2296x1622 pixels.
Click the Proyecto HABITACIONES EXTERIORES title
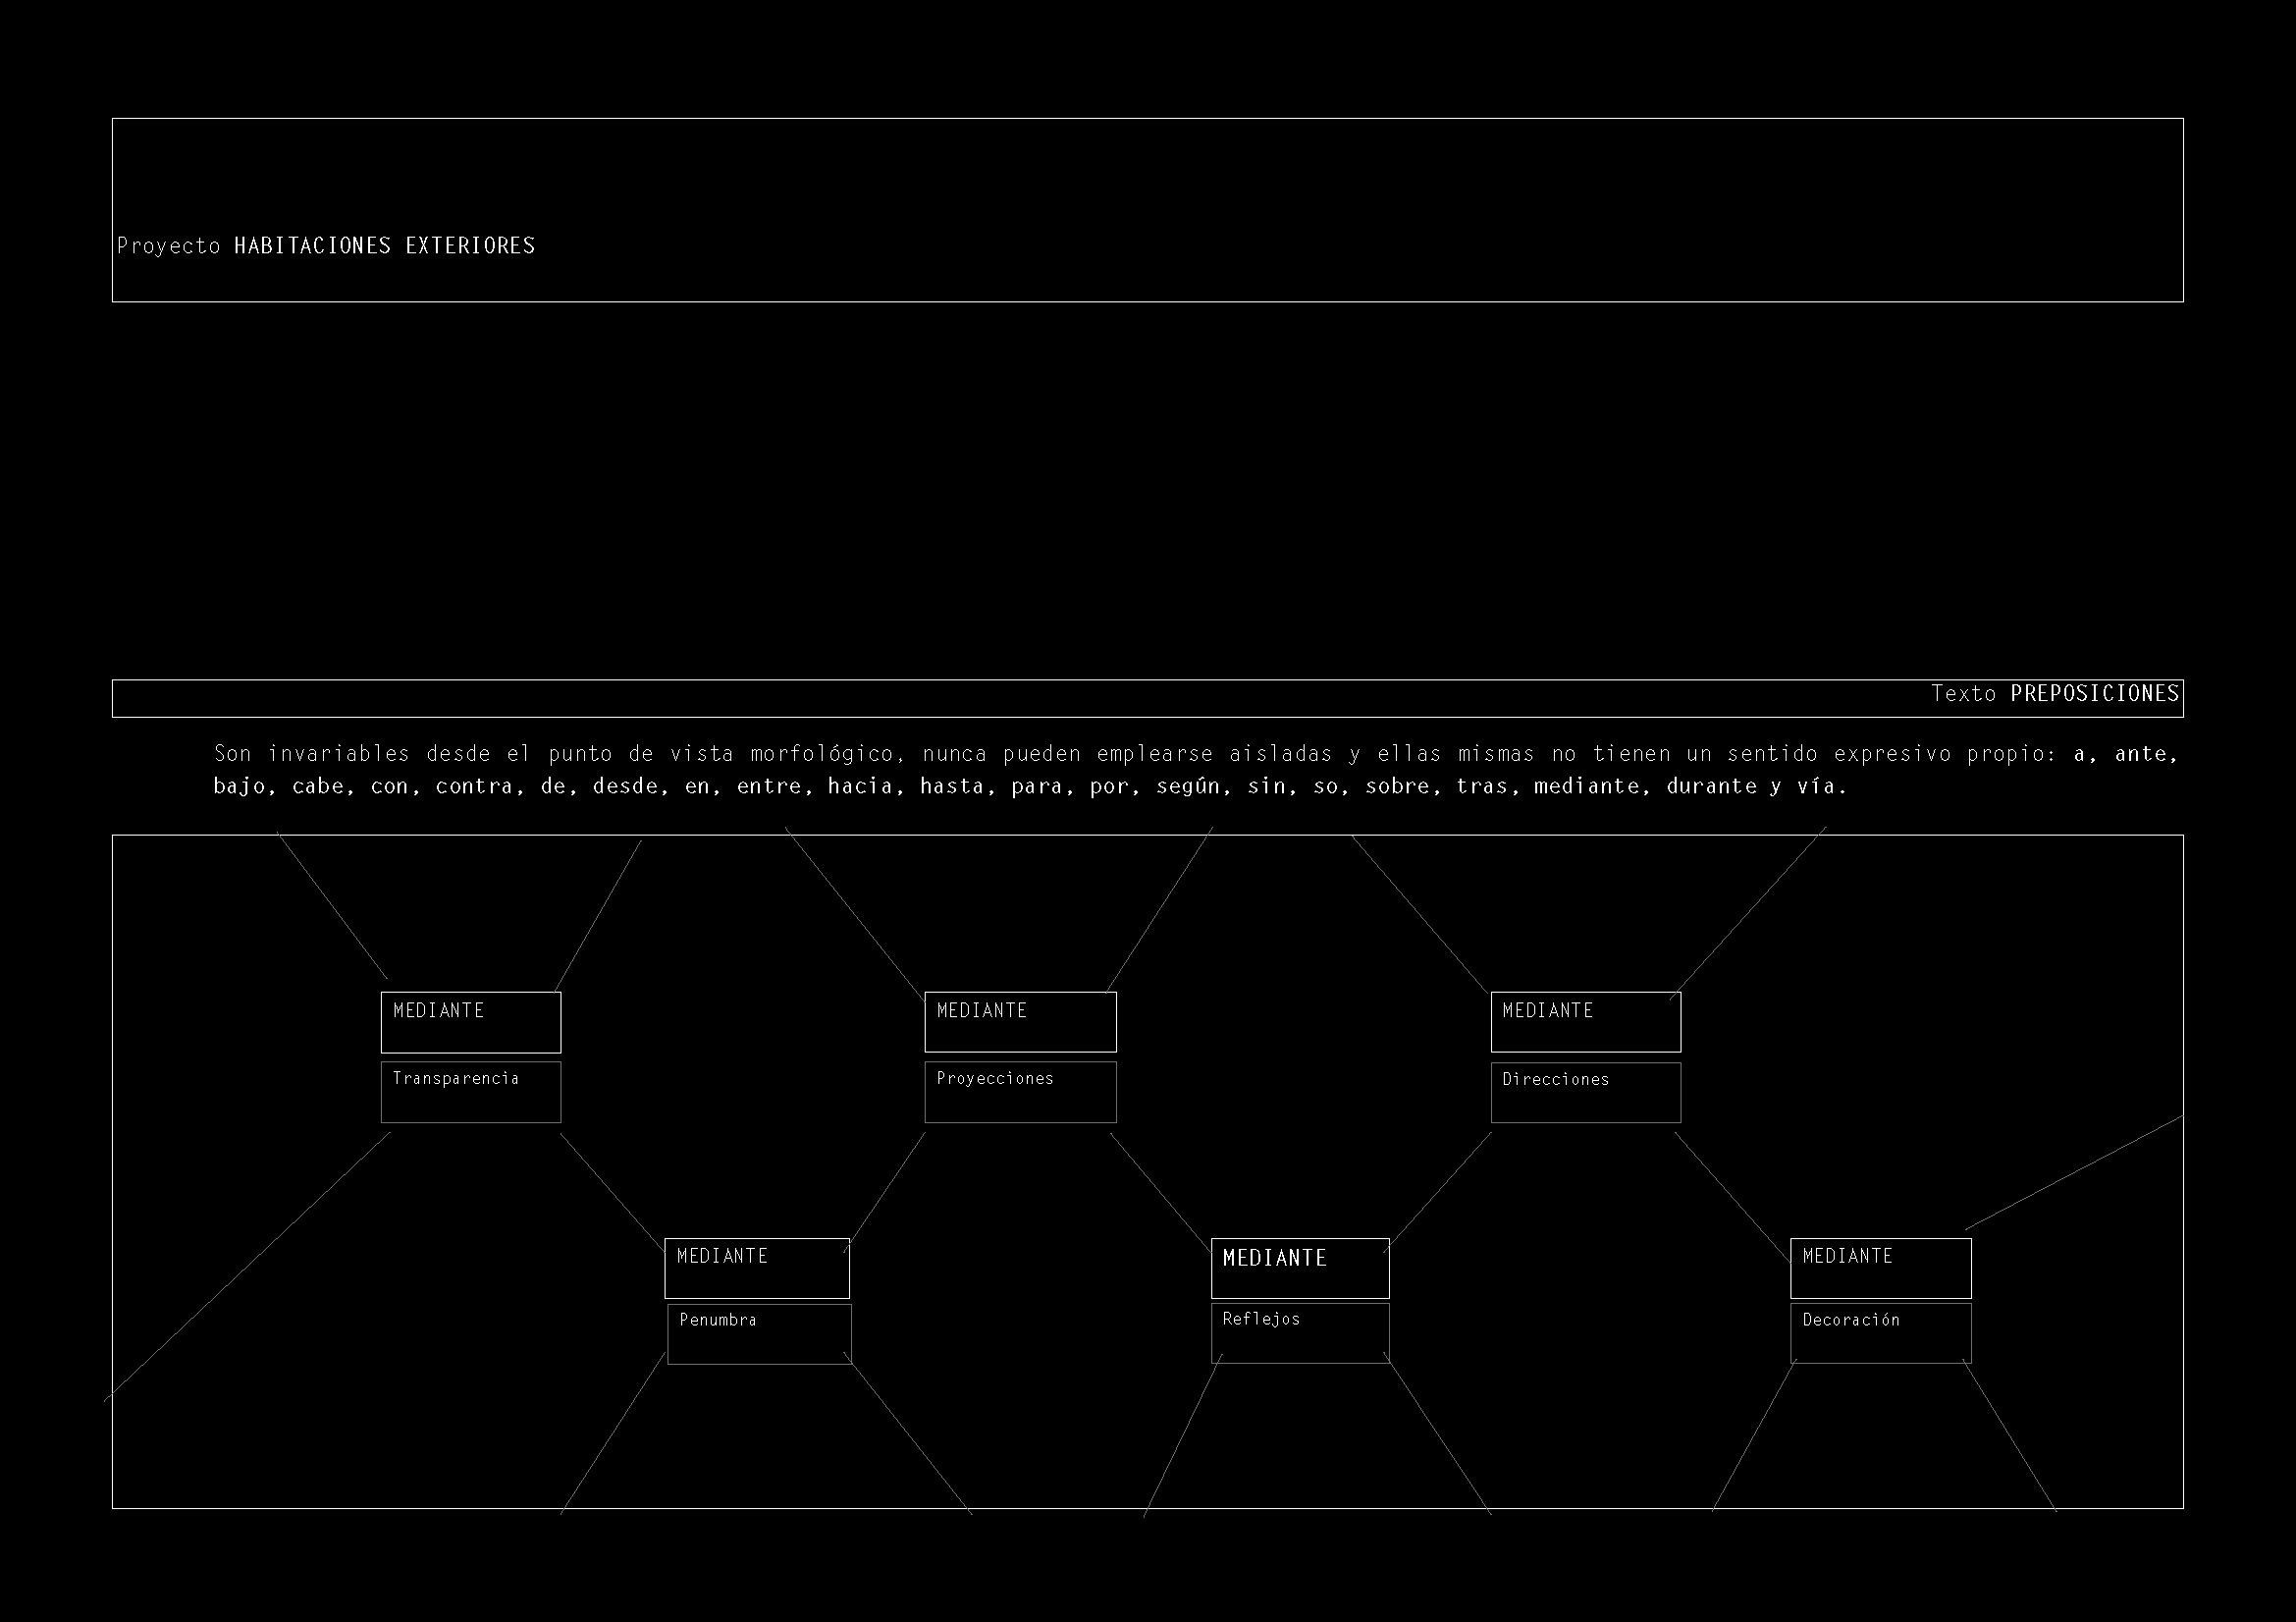(326, 246)
